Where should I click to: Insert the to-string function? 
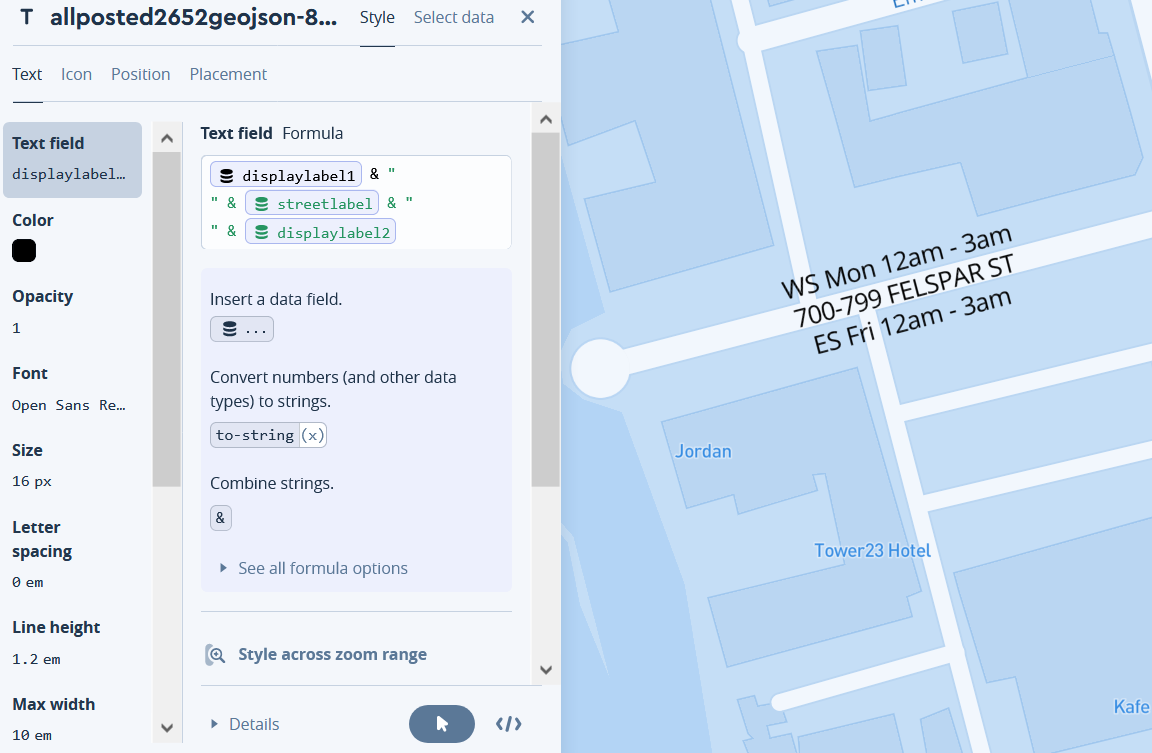pos(268,435)
